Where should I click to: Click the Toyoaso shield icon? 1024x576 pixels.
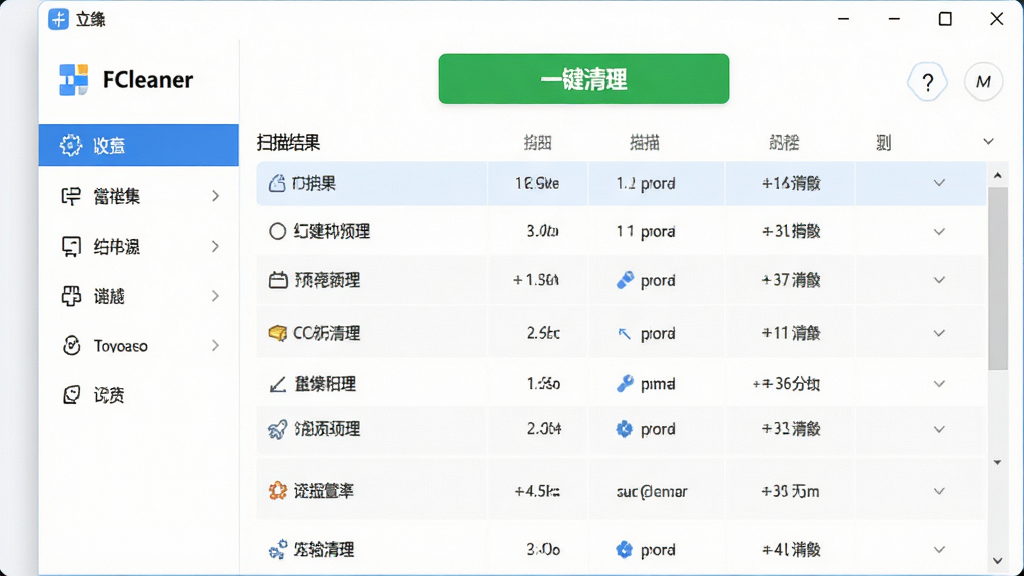click(x=71, y=345)
